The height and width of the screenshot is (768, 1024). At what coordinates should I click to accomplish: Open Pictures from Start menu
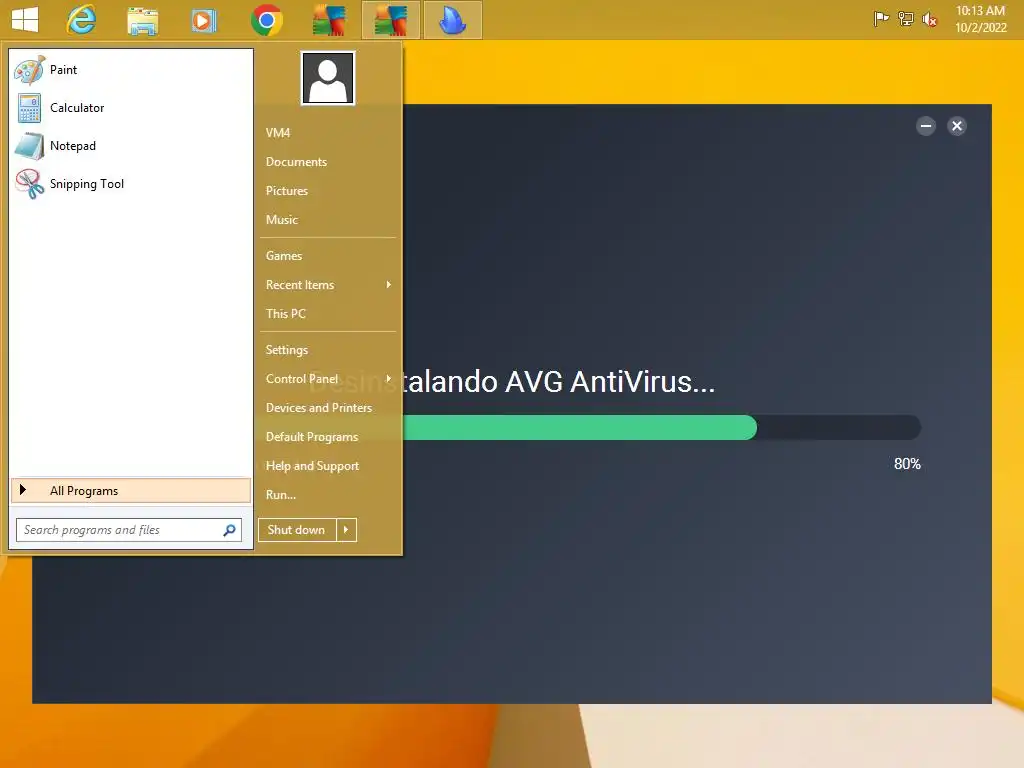pos(287,191)
